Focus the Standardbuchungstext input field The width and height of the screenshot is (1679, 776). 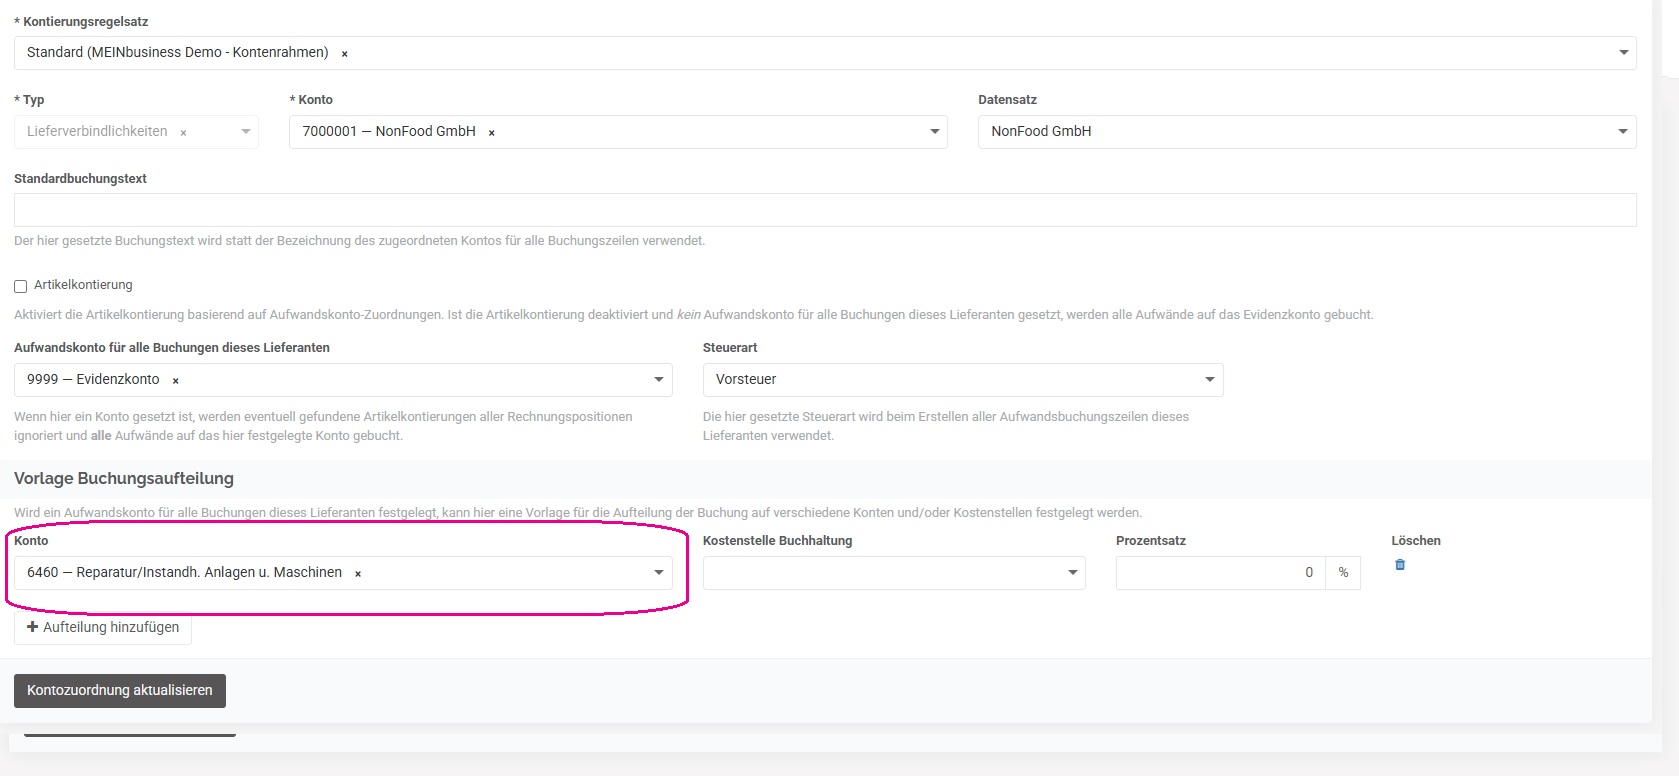(825, 210)
